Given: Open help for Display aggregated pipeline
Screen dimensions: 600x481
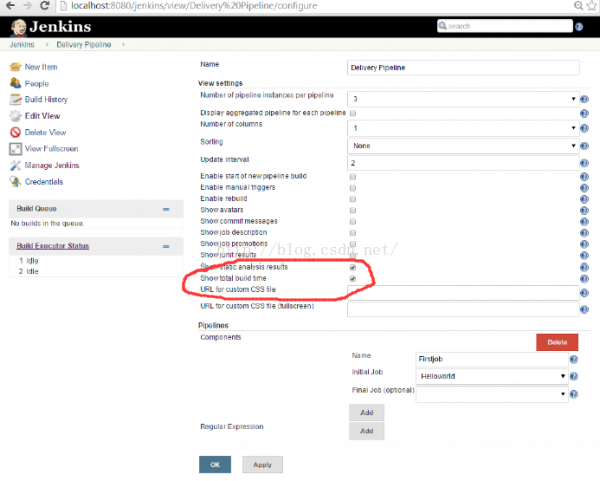Looking at the screenshot, I should pyautogui.click(x=584, y=113).
